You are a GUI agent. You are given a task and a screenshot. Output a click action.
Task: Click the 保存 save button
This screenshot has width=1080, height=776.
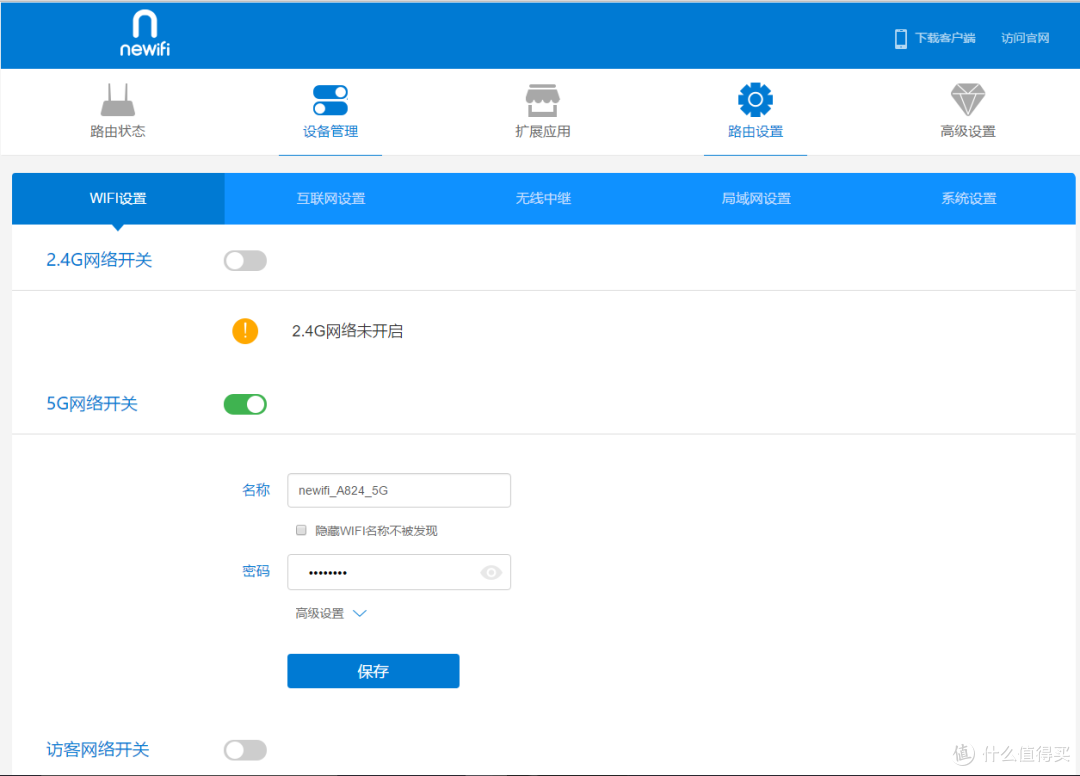[x=373, y=671]
